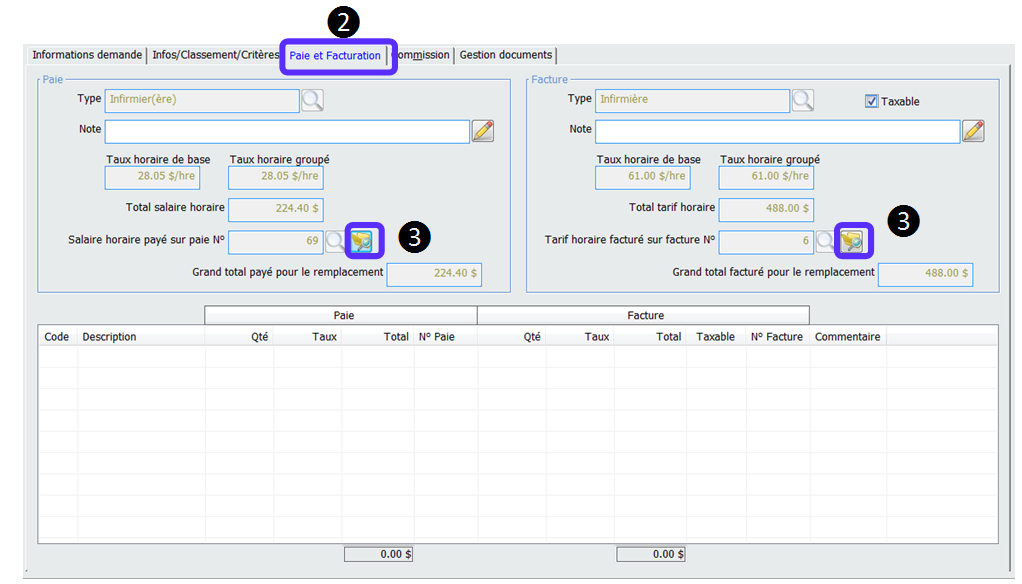Click the Note input field in Paie section
Image resolution: width=1022 pixels, height=584 pixels.
(x=287, y=131)
